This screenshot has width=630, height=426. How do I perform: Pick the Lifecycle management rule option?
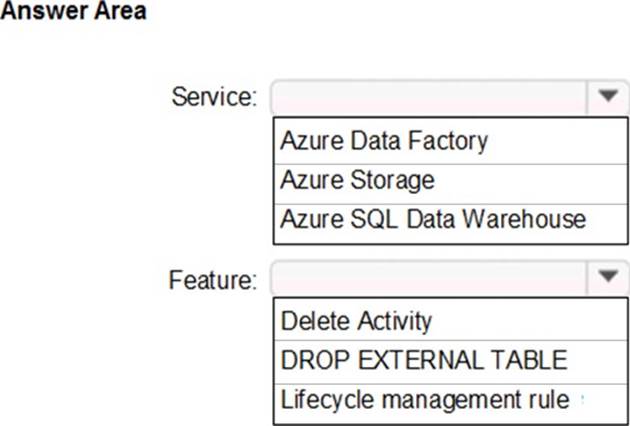coord(425,399)
